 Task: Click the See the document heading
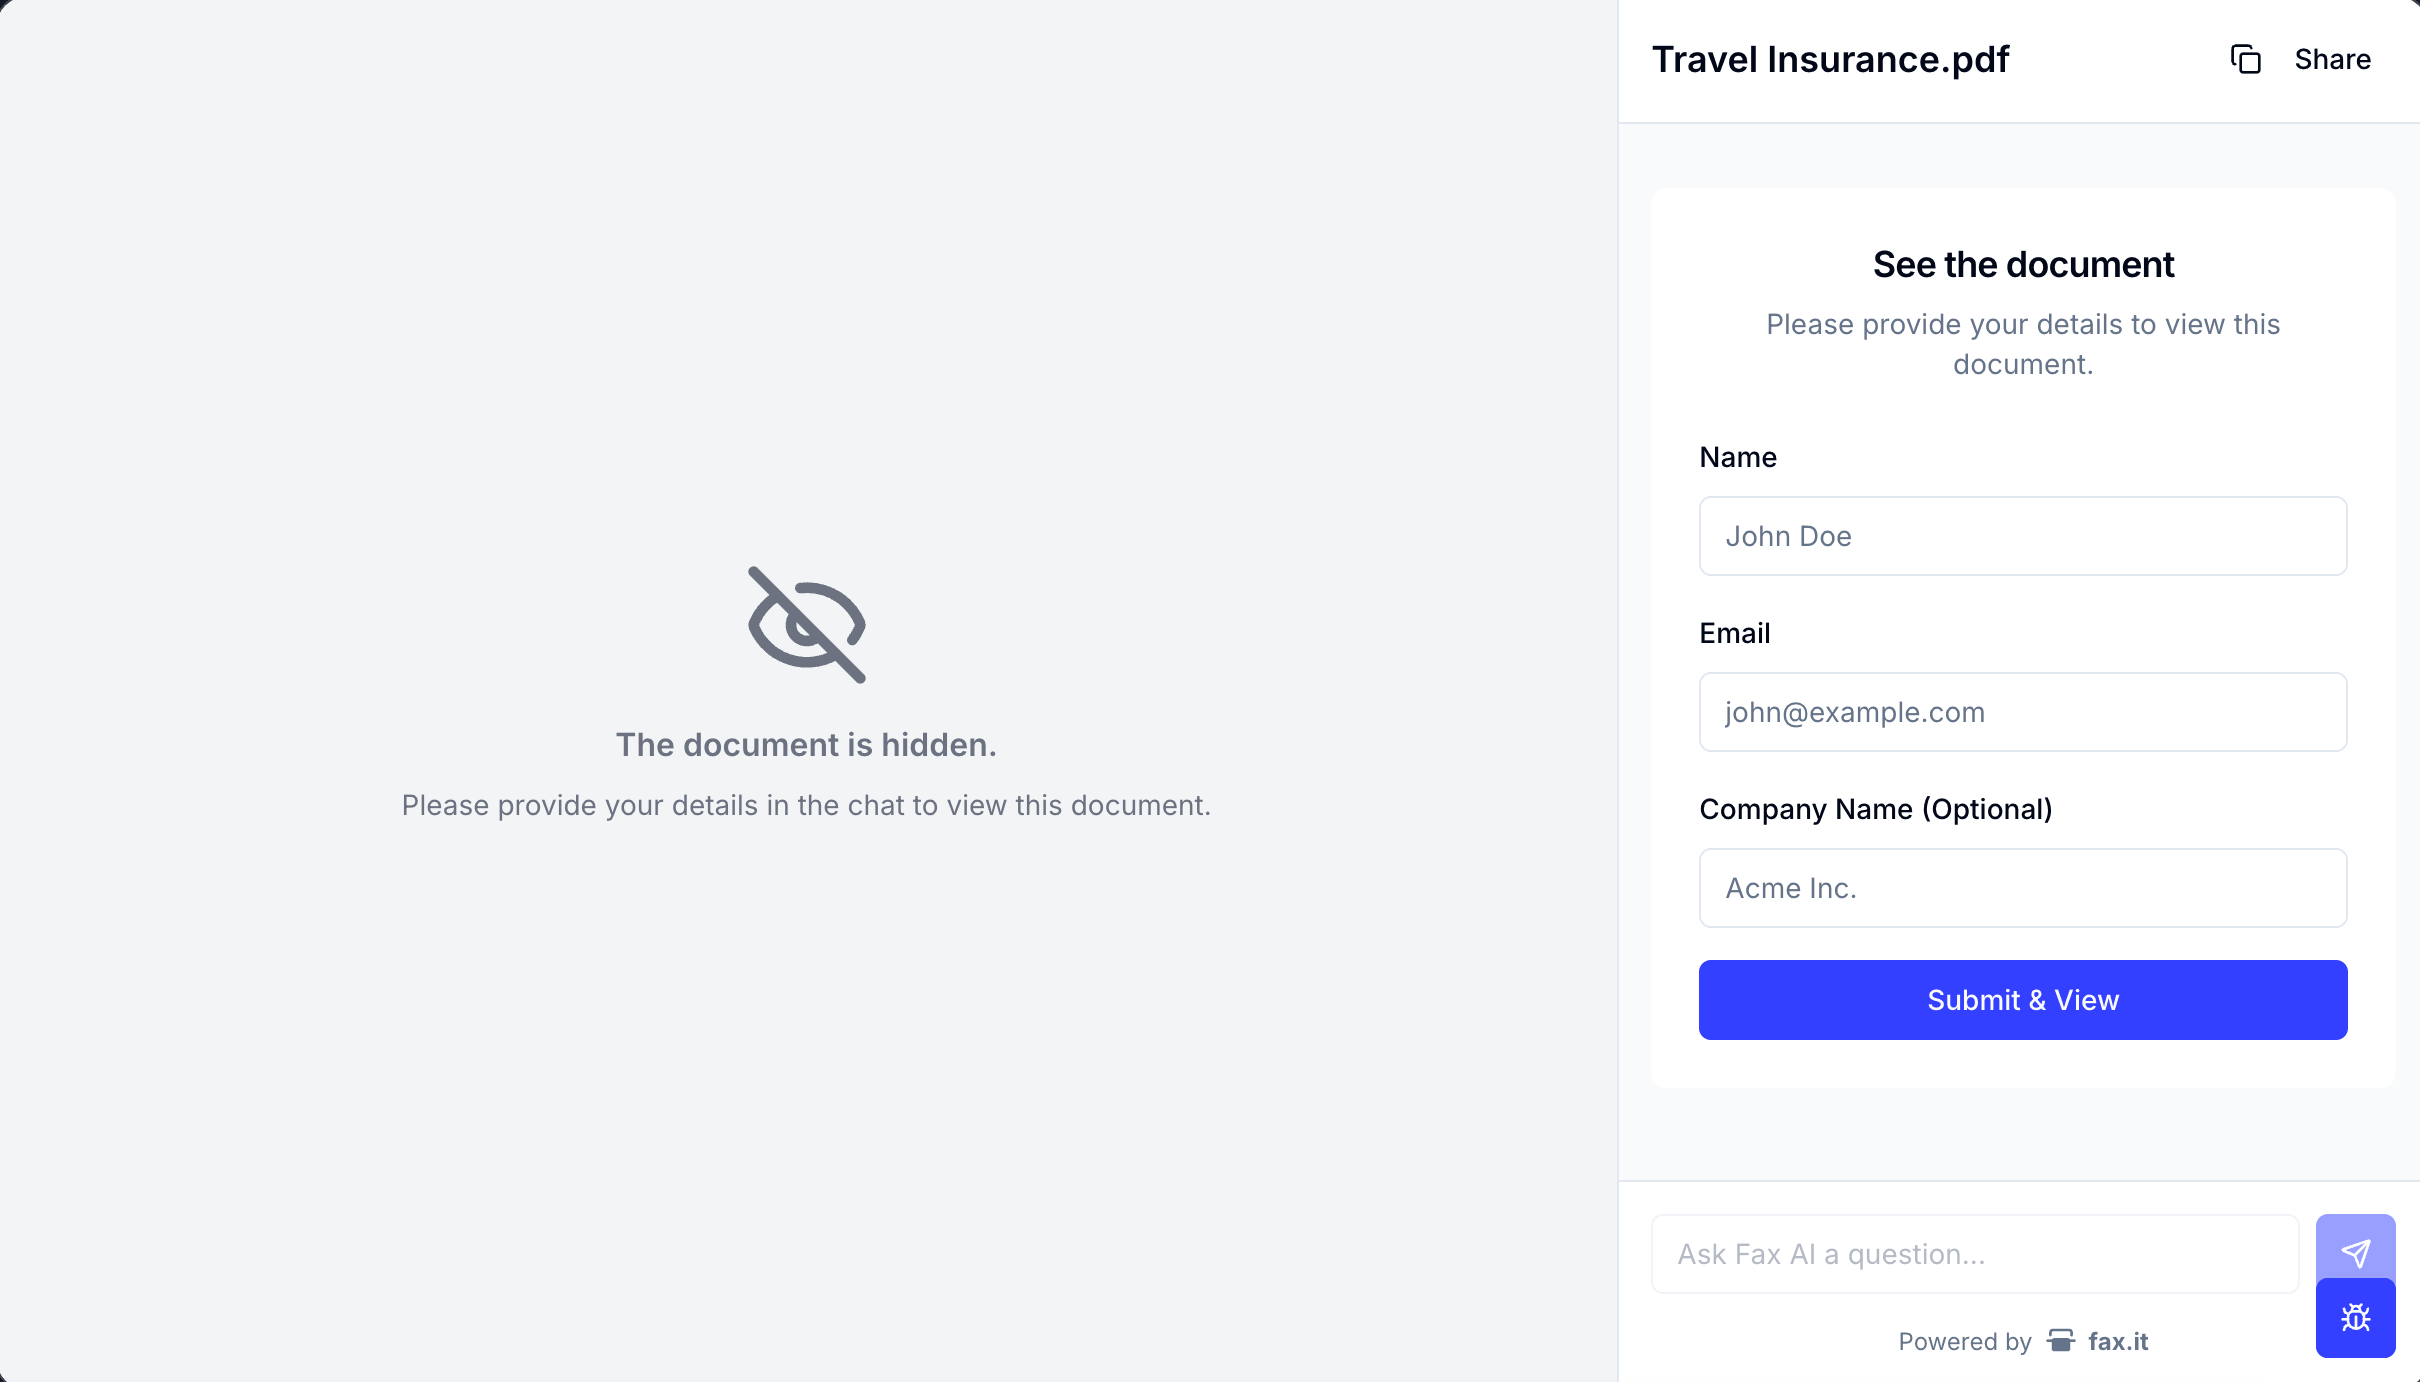(x=2023, y=265)
